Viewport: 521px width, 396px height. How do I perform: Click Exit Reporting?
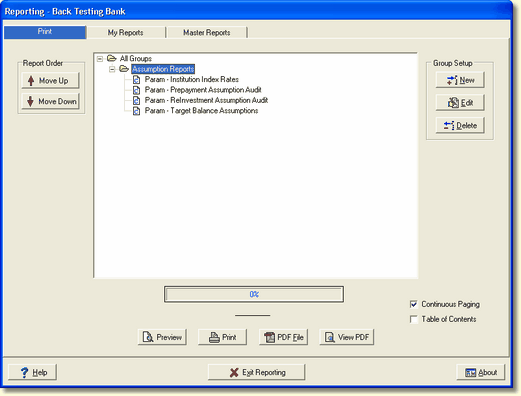coord(256,372)
